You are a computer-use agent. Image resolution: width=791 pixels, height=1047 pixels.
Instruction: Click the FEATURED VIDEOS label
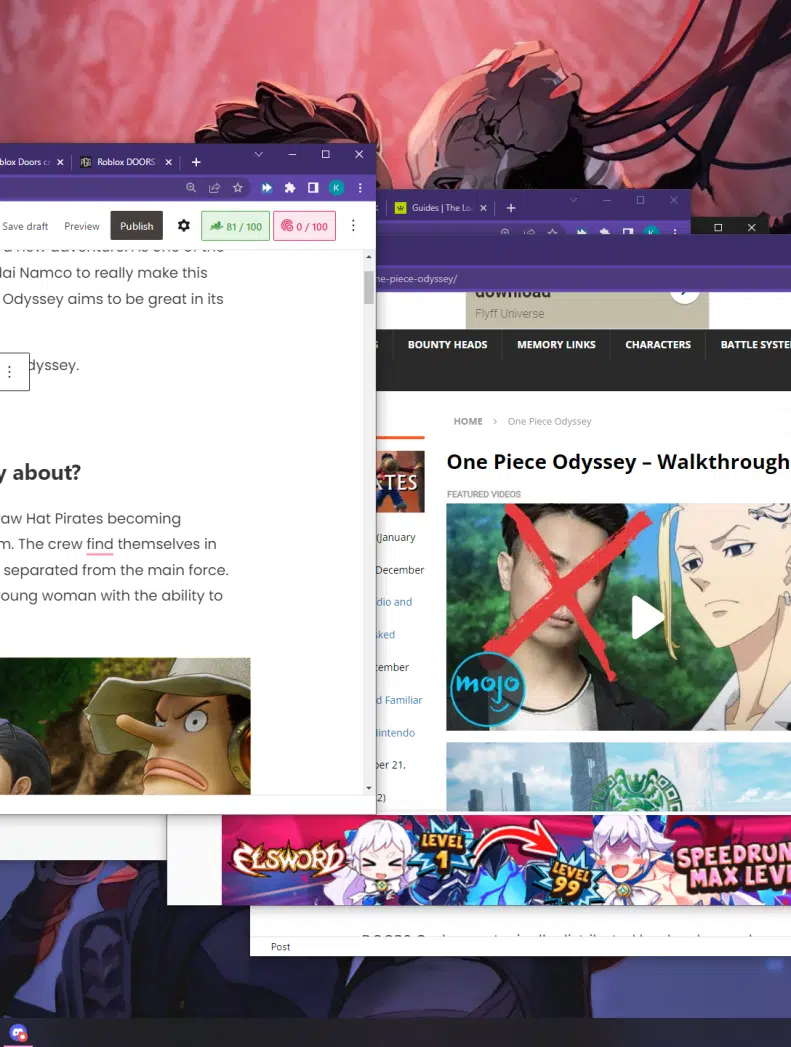click(484, 494)
